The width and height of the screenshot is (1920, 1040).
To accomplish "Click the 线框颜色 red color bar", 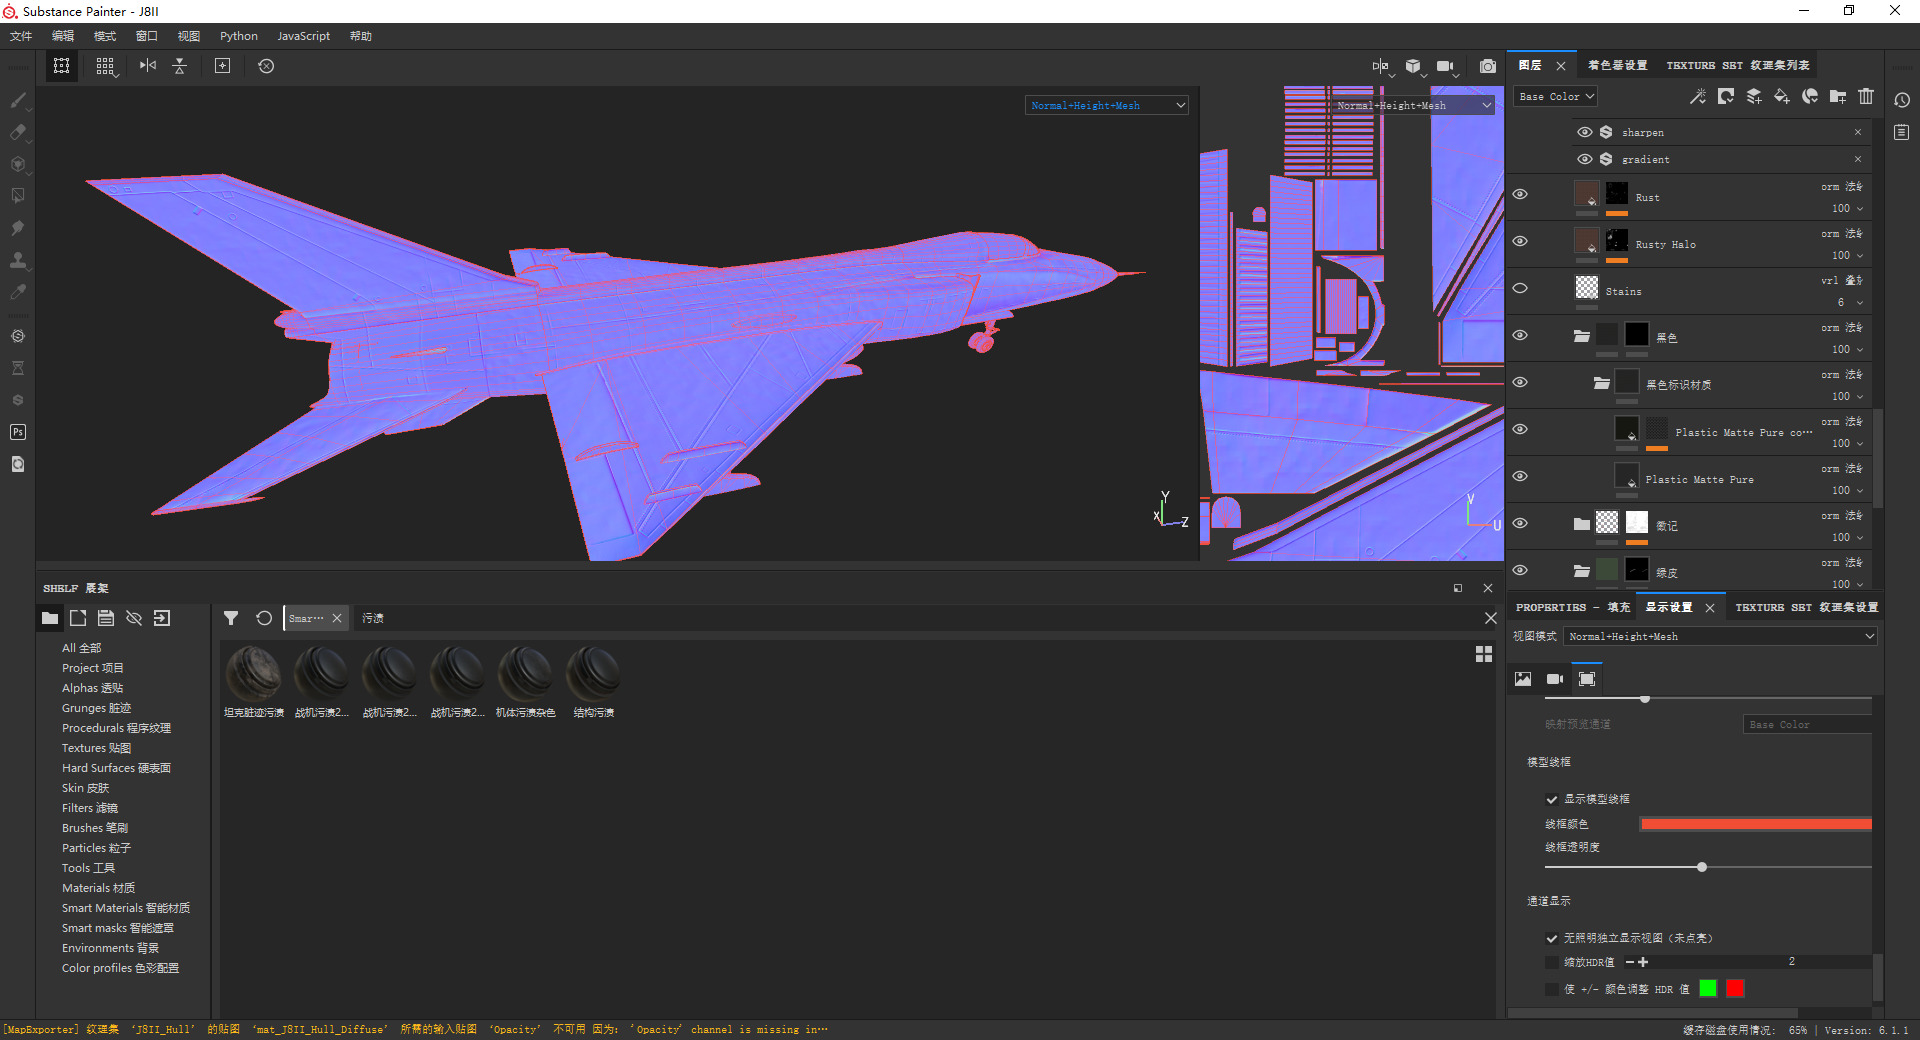I will pos(1756,824).
